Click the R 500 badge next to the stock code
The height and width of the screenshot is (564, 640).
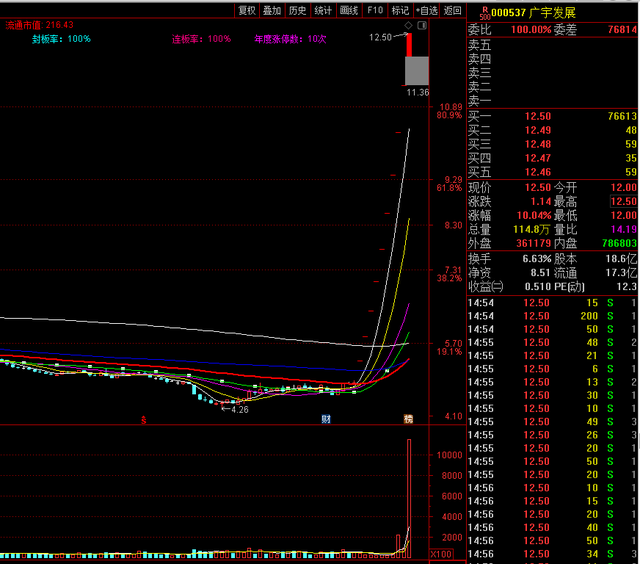click(484, 13)
